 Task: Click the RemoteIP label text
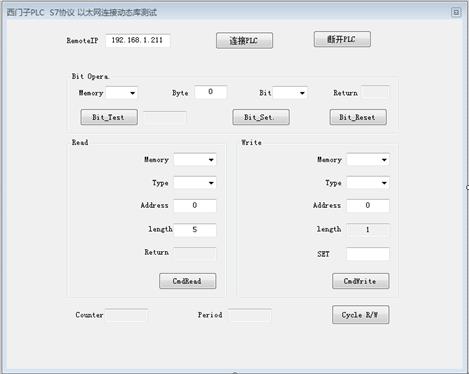[x=82, y=41]
